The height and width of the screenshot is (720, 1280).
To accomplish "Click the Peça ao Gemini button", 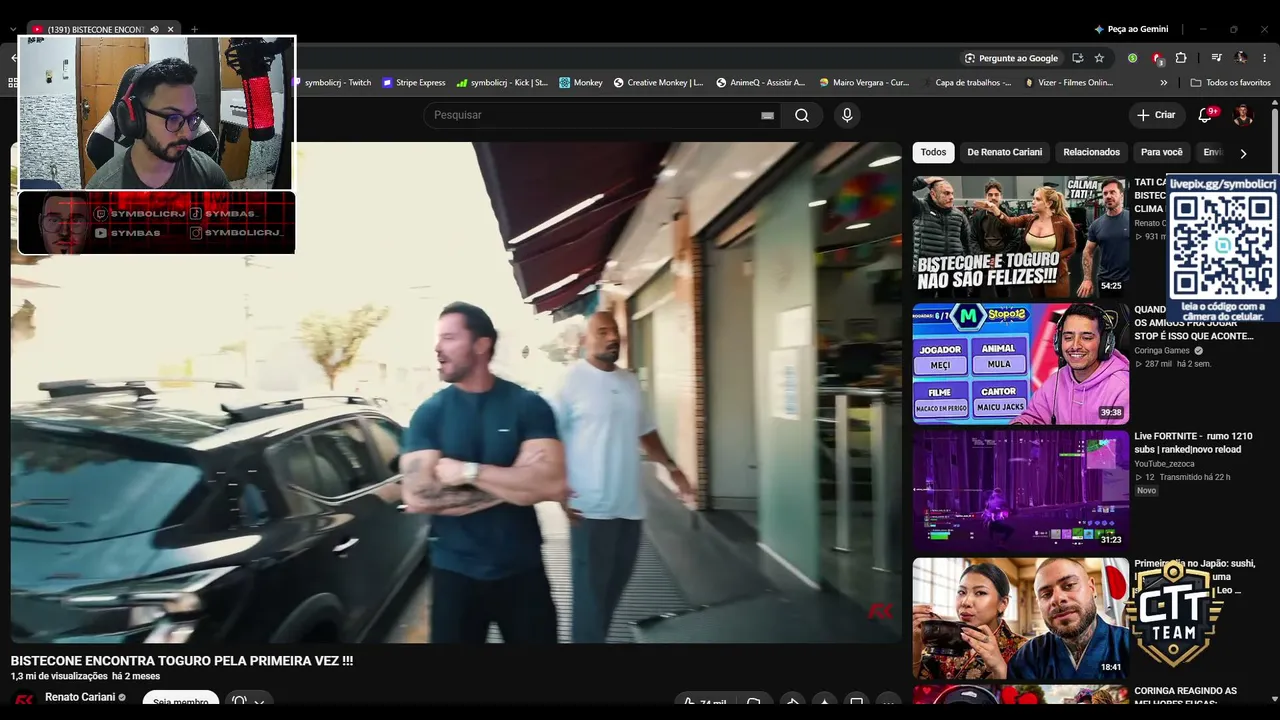I will point(1131,29).
